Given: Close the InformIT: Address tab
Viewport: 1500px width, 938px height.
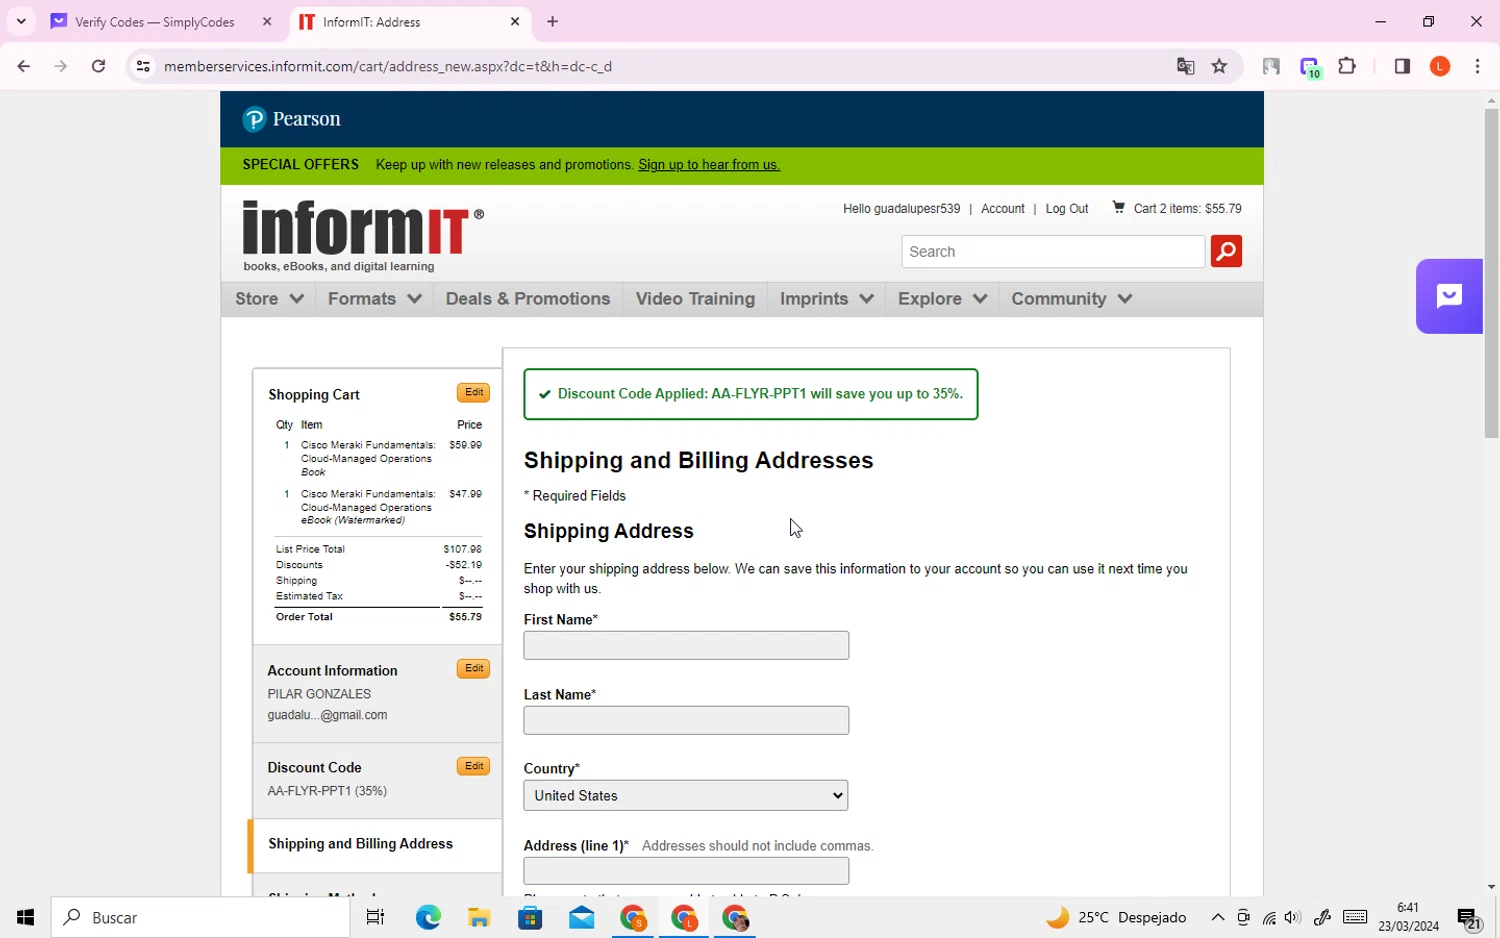Looking at the screenshot, I should click(x=515, y=21).
